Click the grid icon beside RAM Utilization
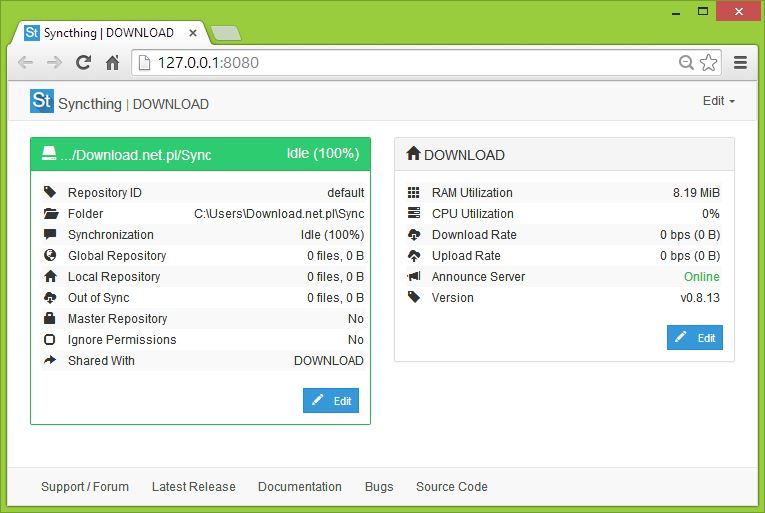 (x=413, y=192)
